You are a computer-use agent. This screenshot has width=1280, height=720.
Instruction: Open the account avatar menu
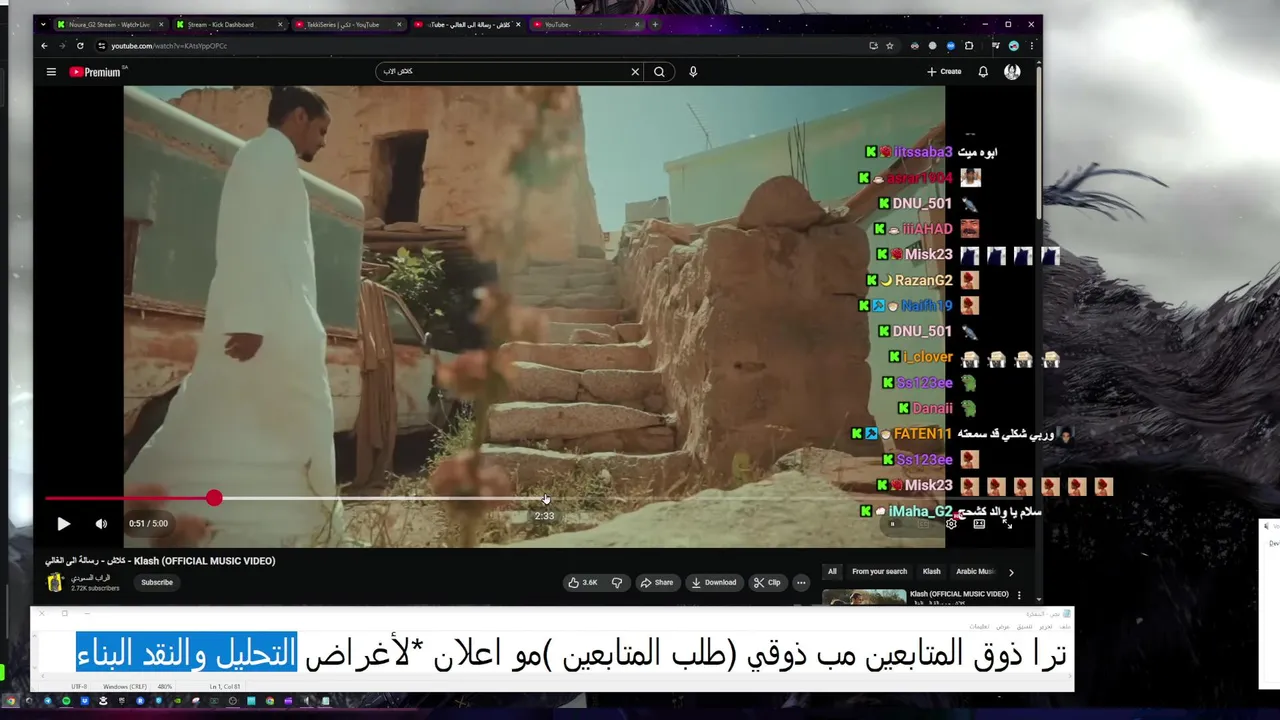[x=1012, y=72]
